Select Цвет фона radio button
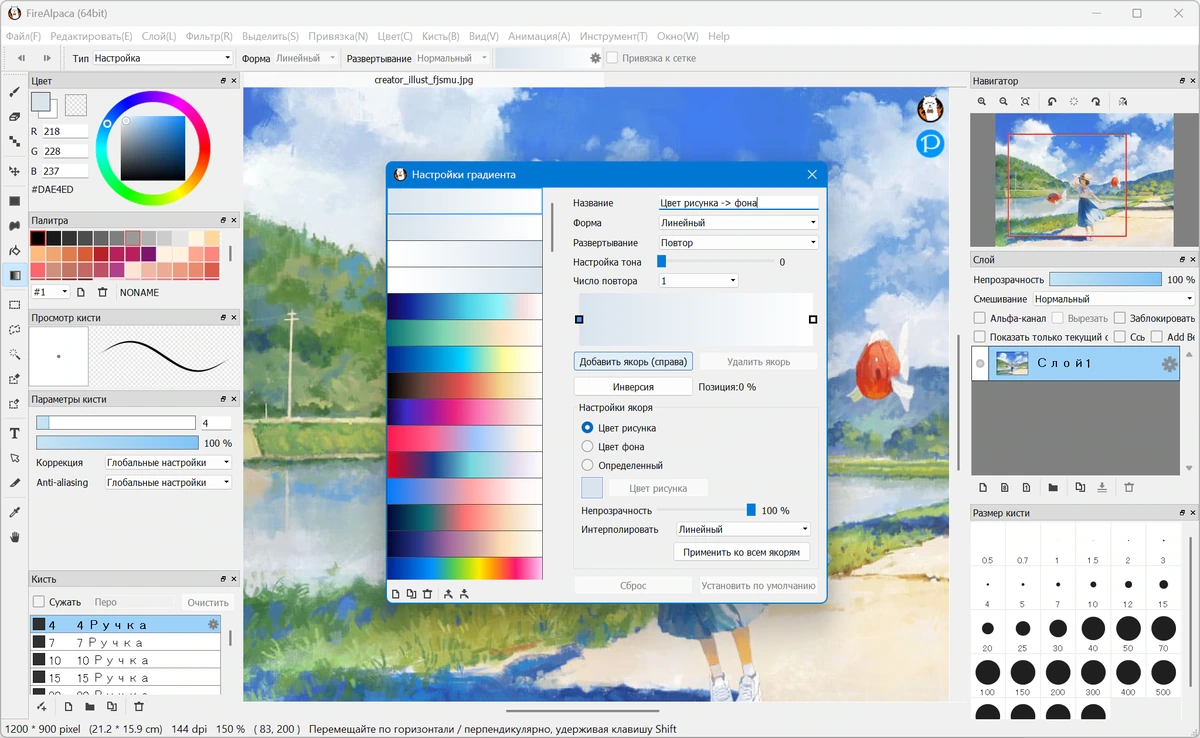Screen dimensions: 1200x738 [587, 447]
